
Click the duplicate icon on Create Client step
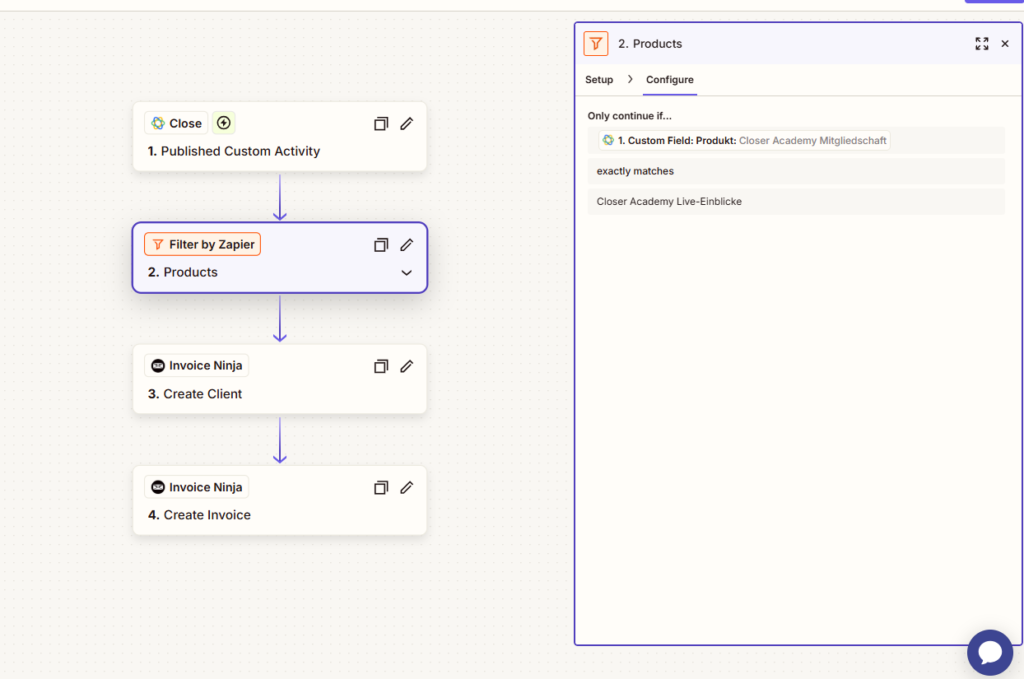pyautogui.click(x=381, y=367)
